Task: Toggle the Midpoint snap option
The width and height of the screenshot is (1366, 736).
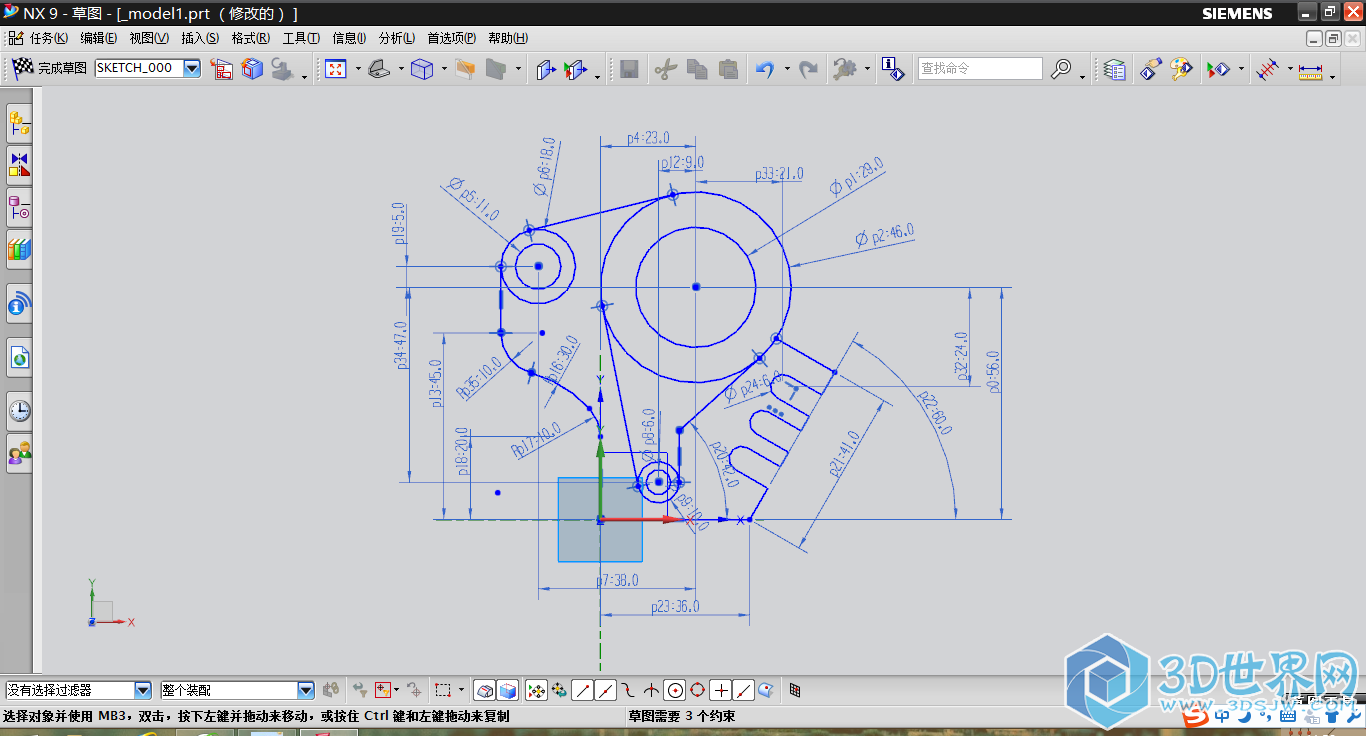Action: pyautogui.click(x=605, y=690)
